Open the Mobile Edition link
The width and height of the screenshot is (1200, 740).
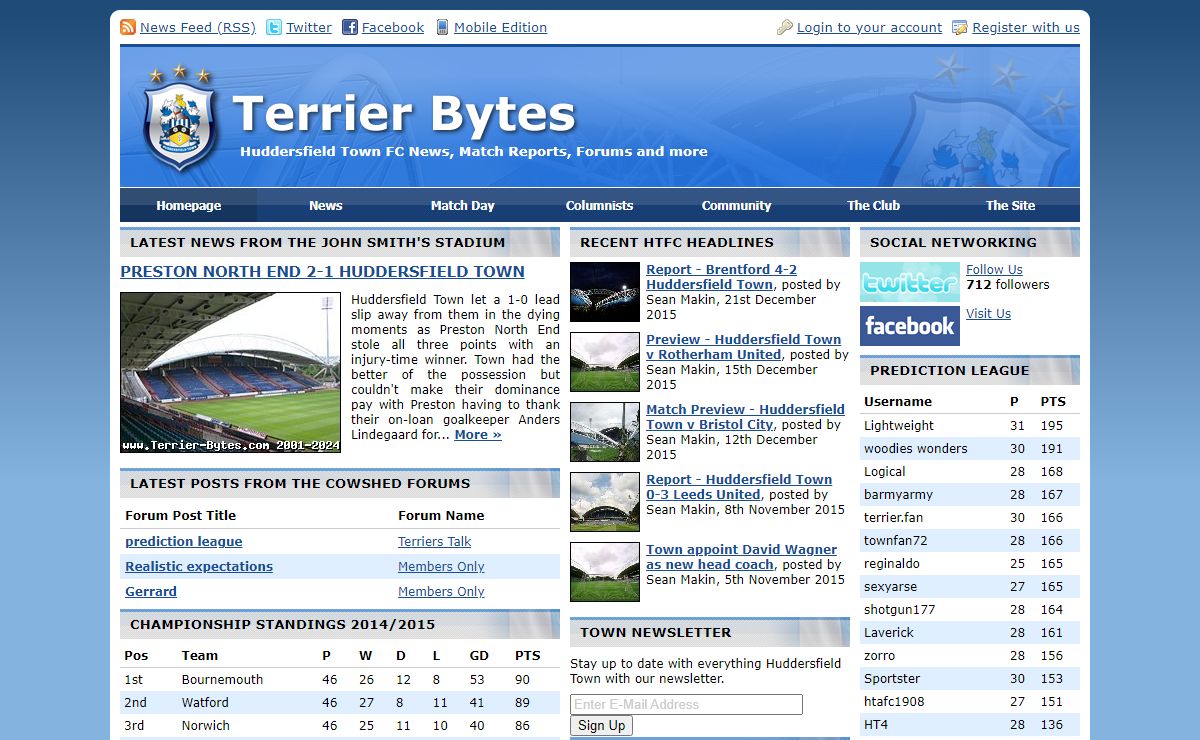(500, 27)
